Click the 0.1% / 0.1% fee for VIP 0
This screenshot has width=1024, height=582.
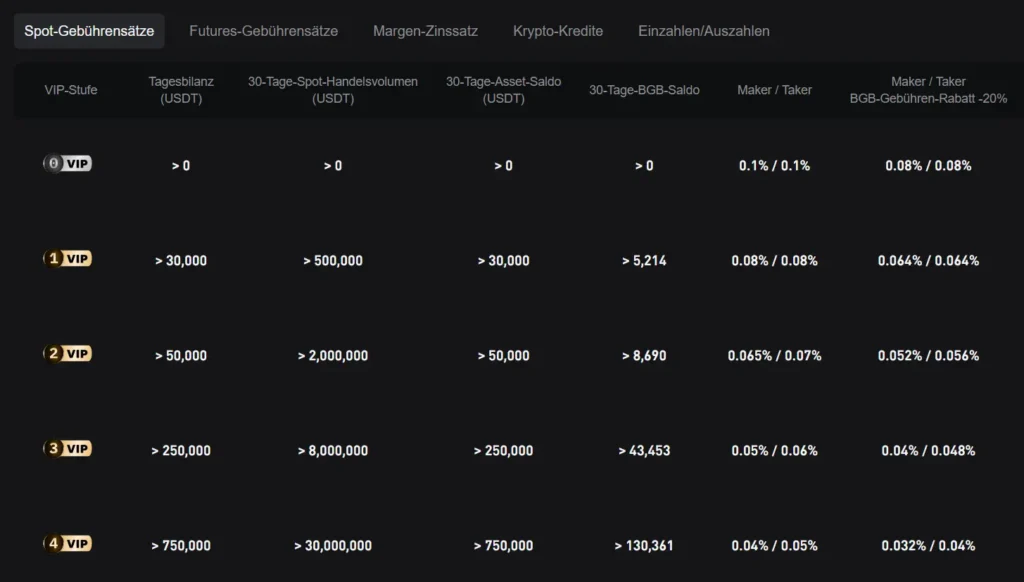(774, 166)
